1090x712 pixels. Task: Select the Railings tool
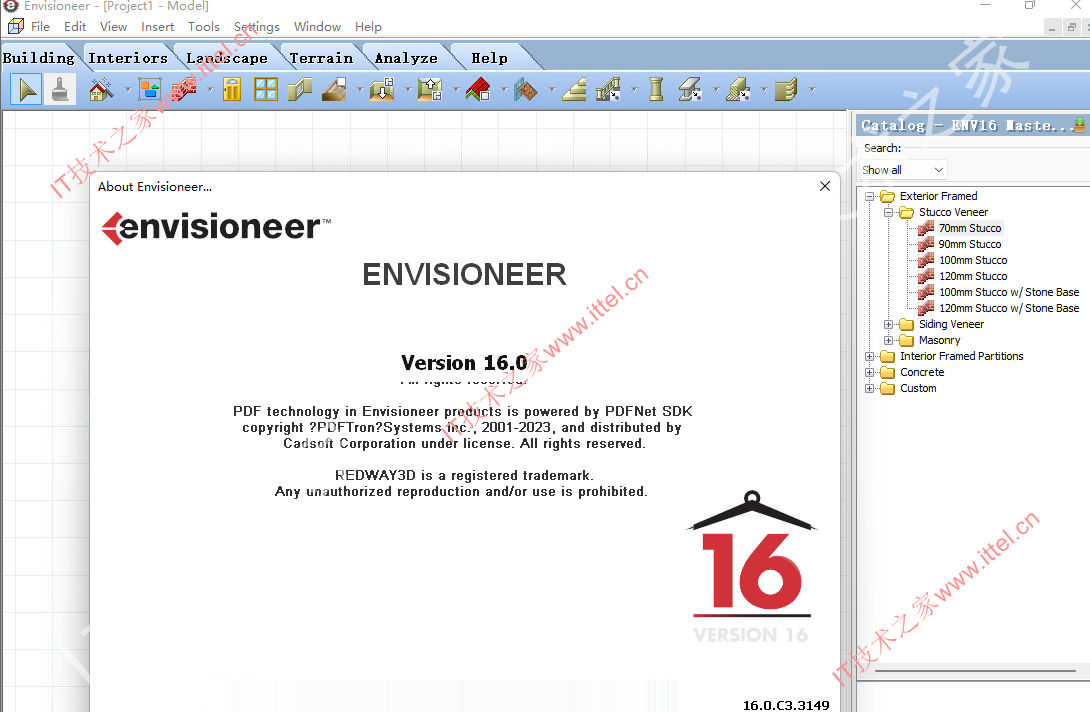(x=608, y=90)
